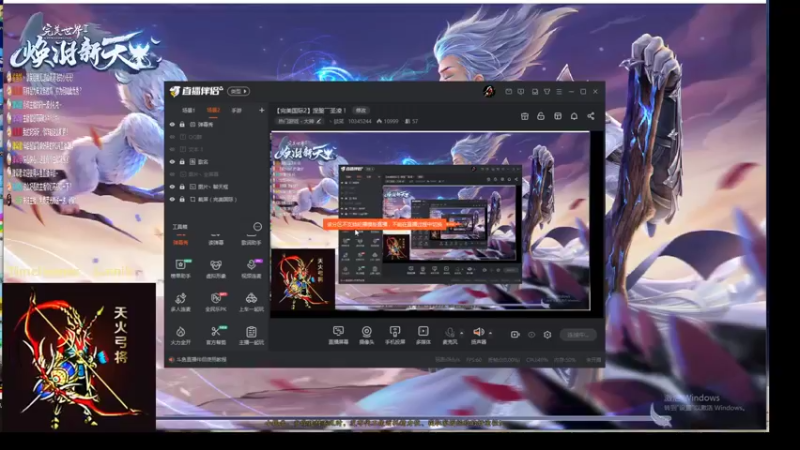Select the 截屏（完美国际）source row
Viewport: 800px width, 450px height.
coord(218,199)
